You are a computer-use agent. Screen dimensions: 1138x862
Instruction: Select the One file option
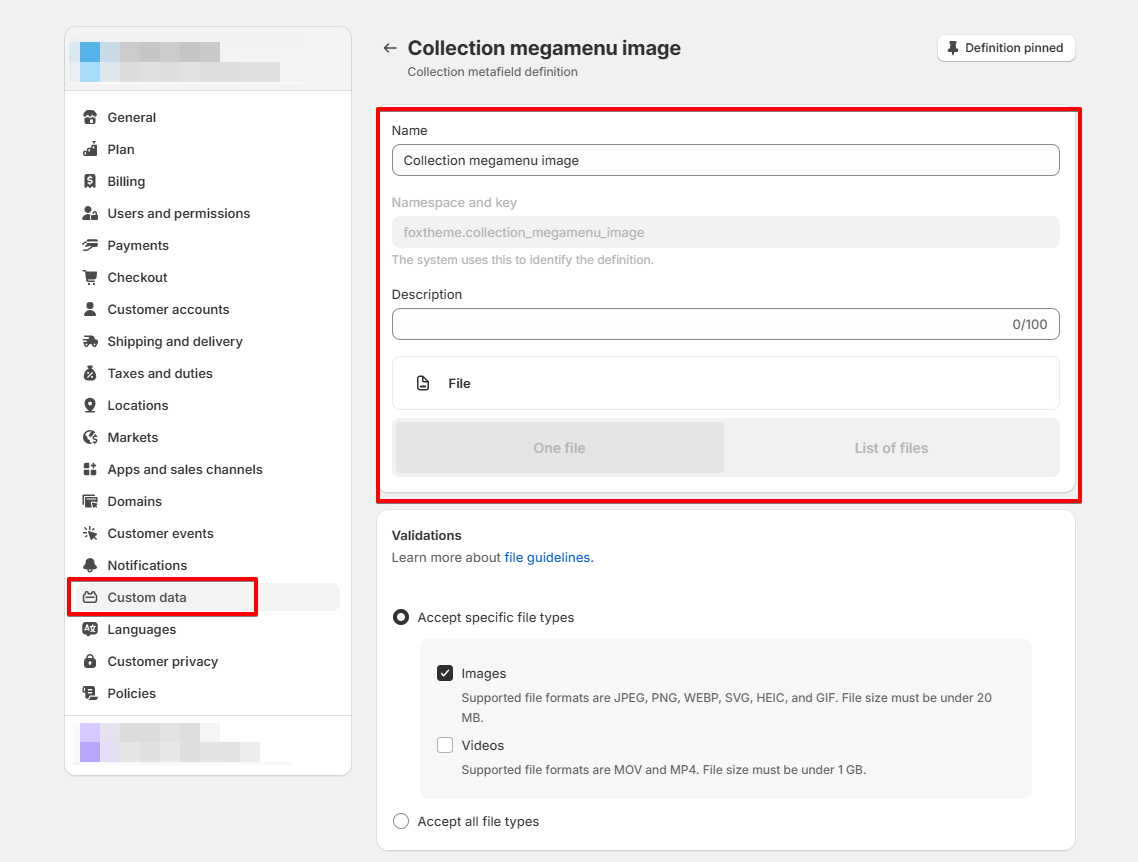coord(560,448)
